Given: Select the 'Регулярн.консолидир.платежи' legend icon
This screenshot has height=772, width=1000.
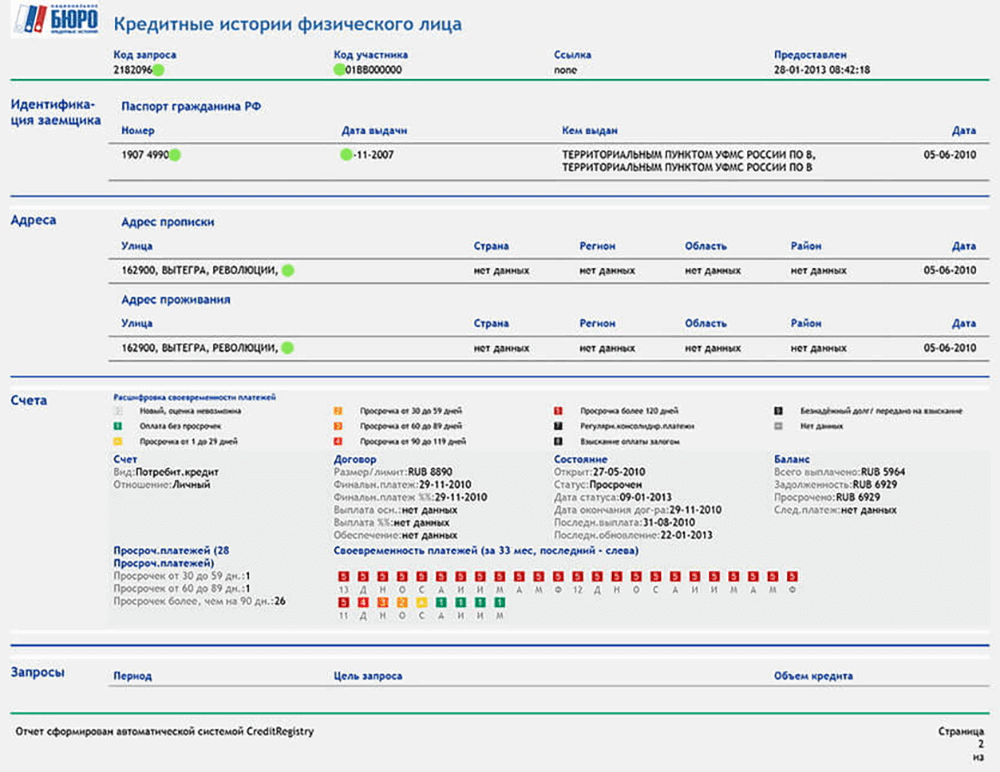Looking at the screenshot, I should [558, 426].
